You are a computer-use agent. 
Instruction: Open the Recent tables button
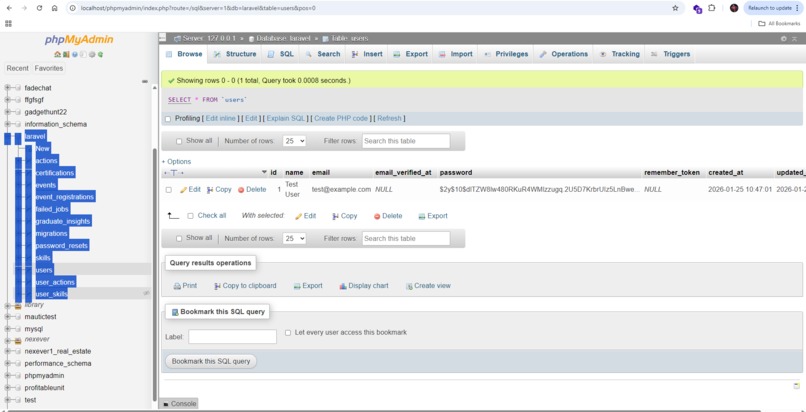(17, 68)
